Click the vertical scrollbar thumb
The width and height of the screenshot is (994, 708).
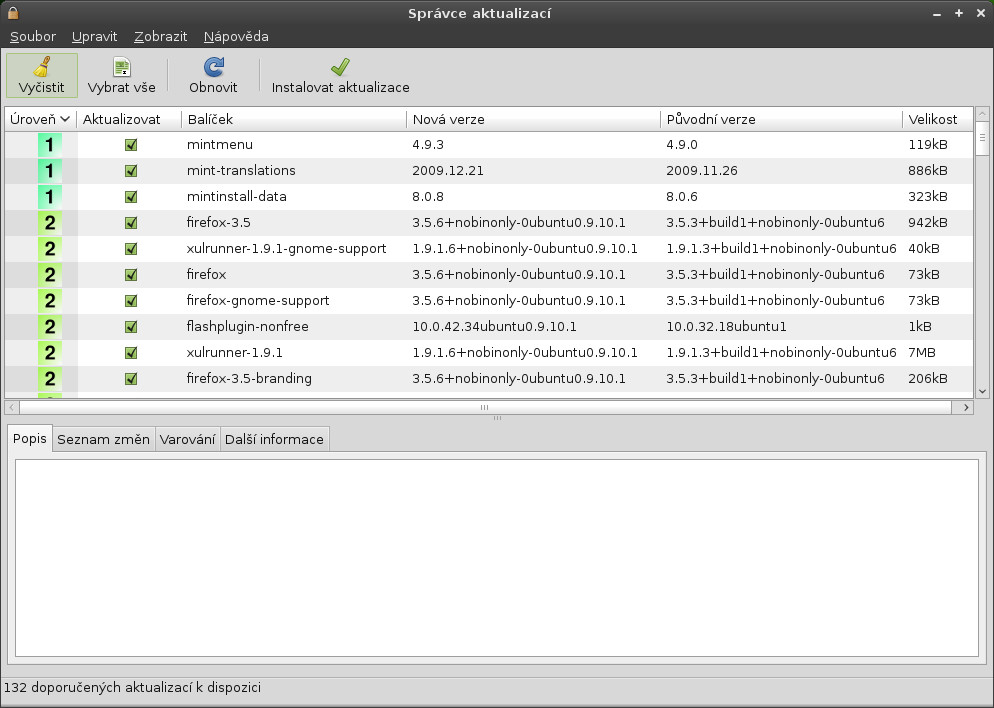[x=982, y=138]
